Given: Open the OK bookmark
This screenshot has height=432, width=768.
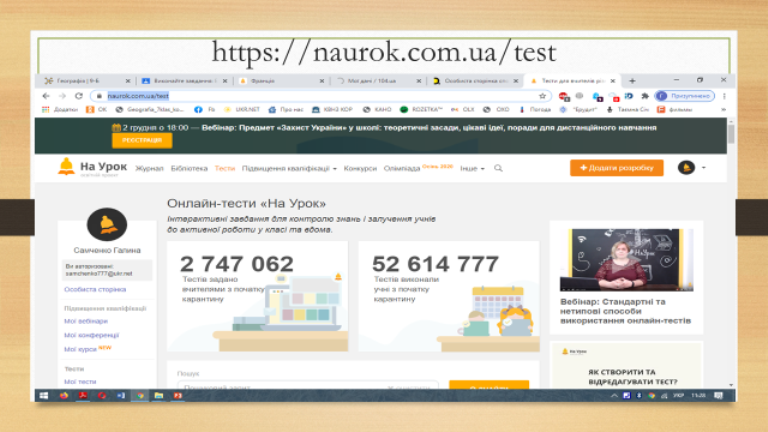Looking at the screenshot, I should pyautogui.click(x=96, y=110).
